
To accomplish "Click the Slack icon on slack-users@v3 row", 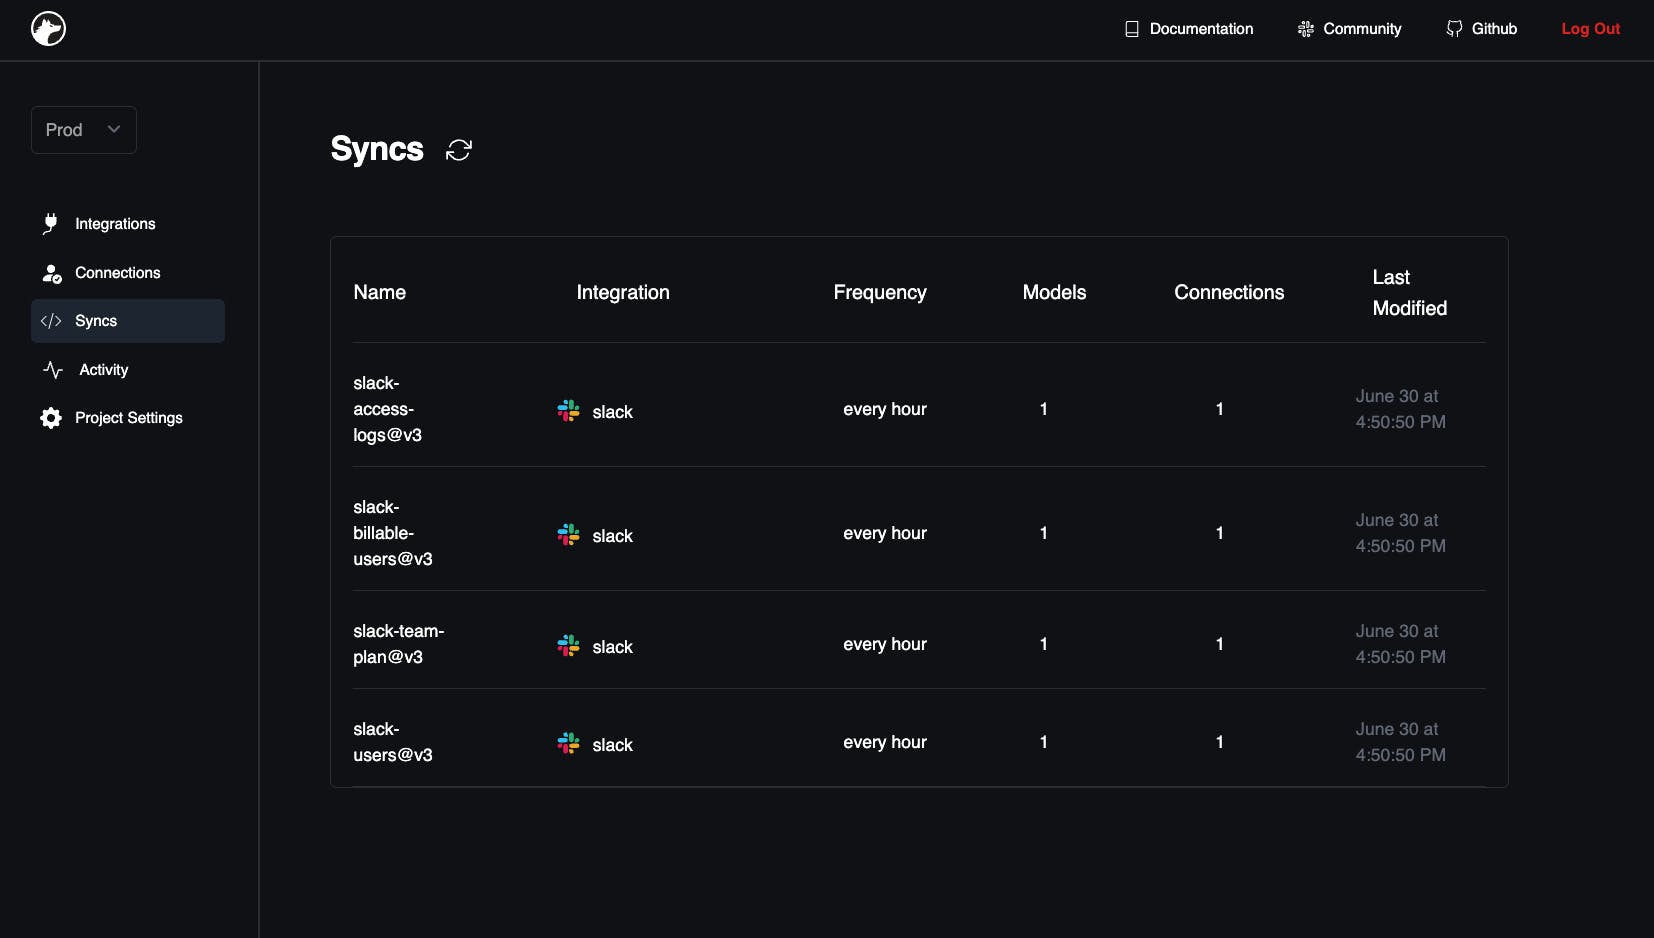I will click(x=569, y=743).
